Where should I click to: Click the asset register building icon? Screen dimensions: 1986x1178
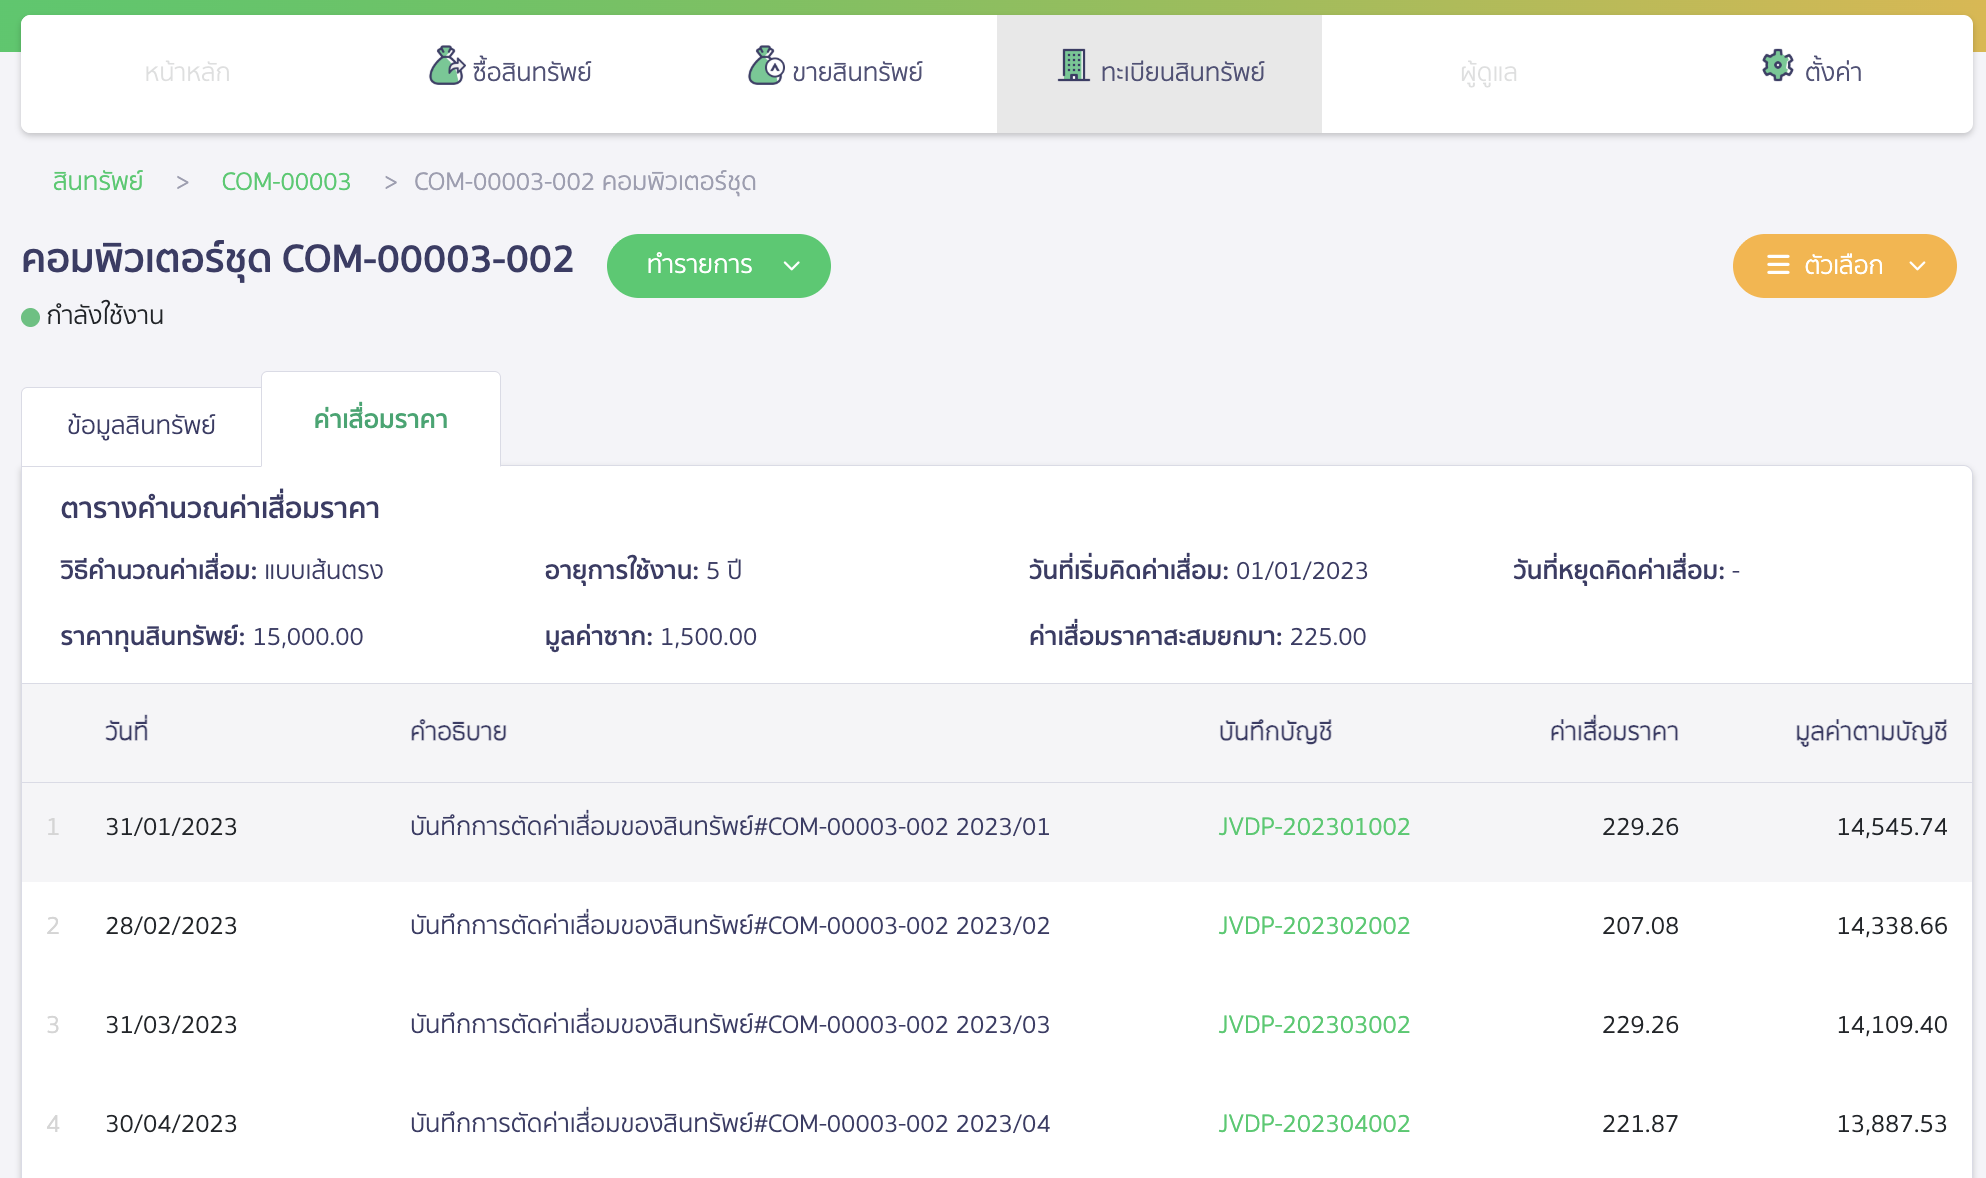[1073, 66]
